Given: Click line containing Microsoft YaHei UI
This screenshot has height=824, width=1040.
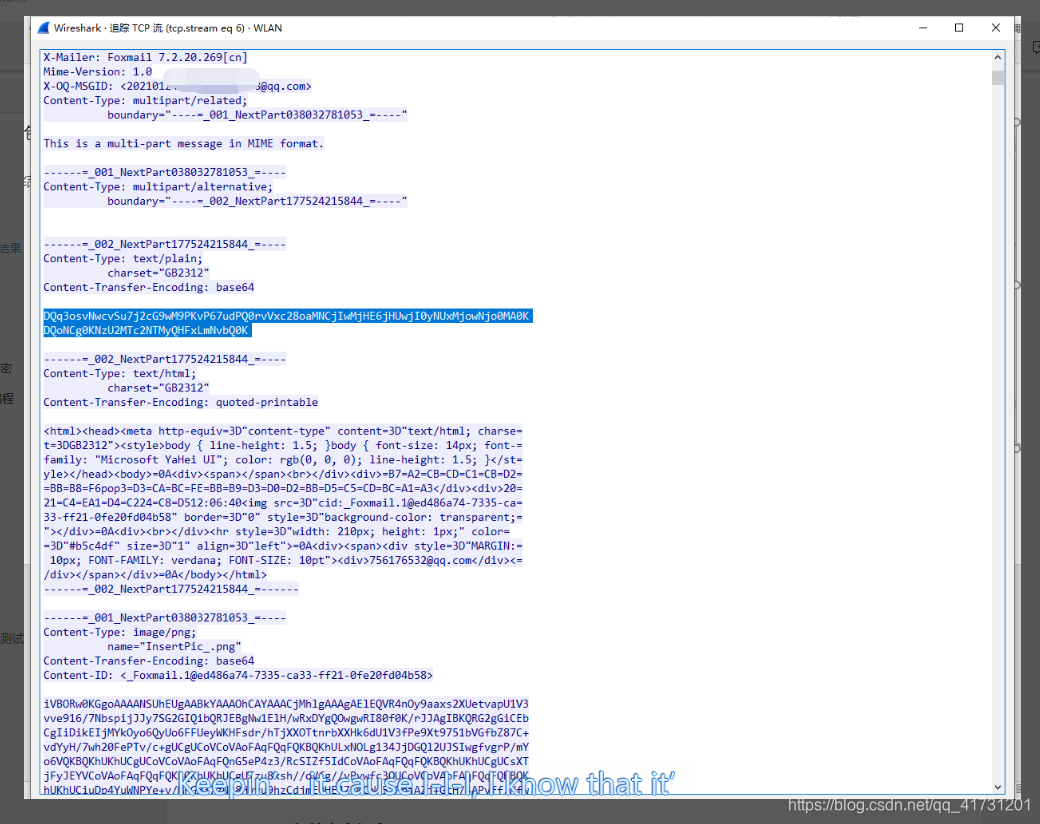Looking at the screenshot, I should click(x=283, y=460).
